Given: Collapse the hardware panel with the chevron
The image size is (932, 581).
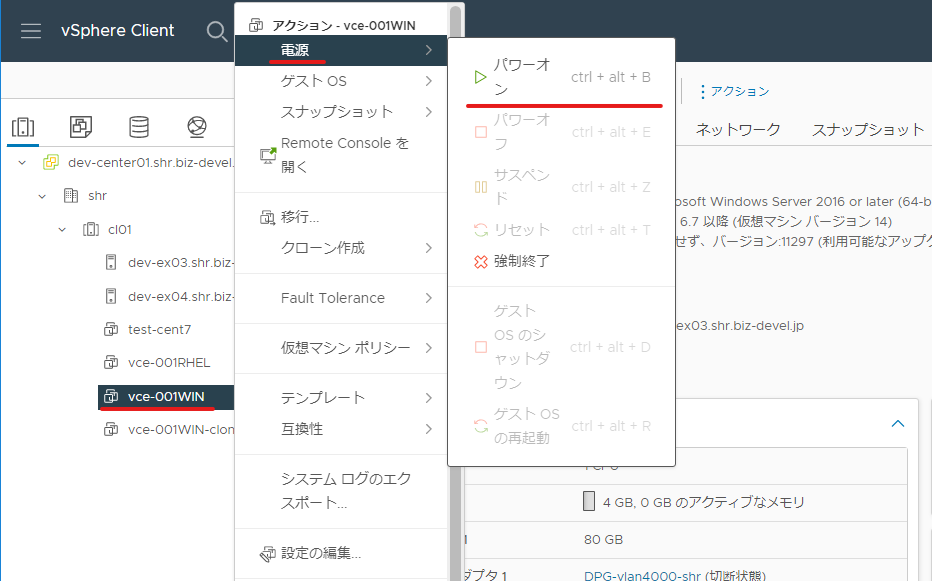Looking at the screenshot, I should pos(898,423).
